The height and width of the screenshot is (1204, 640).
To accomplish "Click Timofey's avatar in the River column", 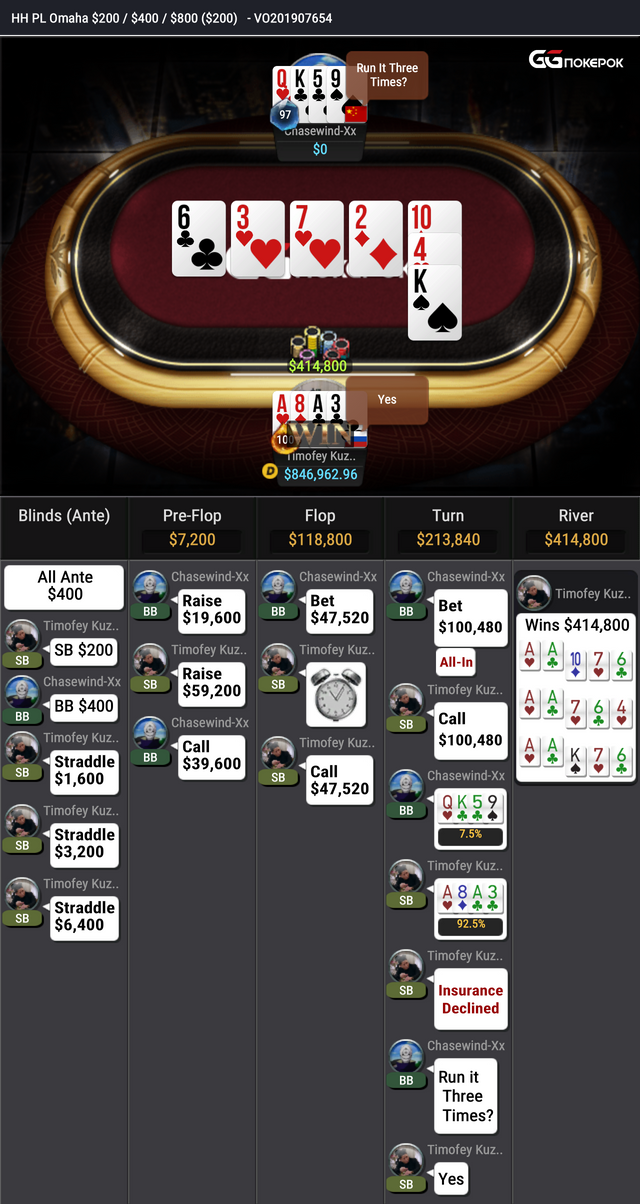I will tap(534, 593).
